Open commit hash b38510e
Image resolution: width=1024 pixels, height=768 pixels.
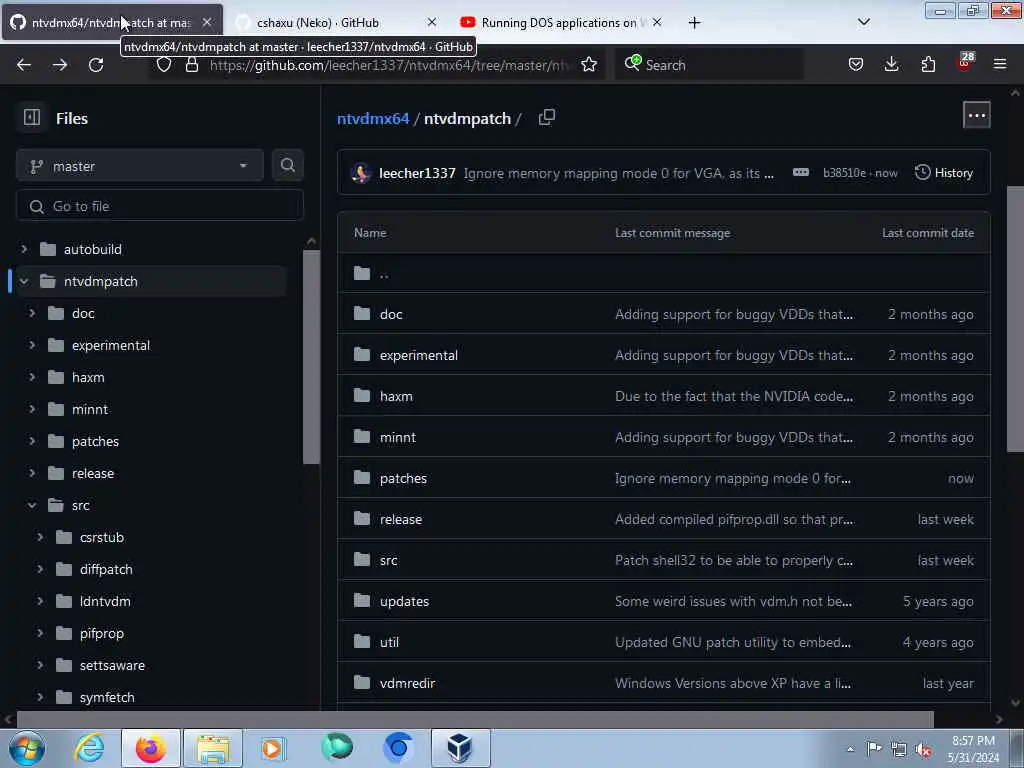click(x=844, y=173)
